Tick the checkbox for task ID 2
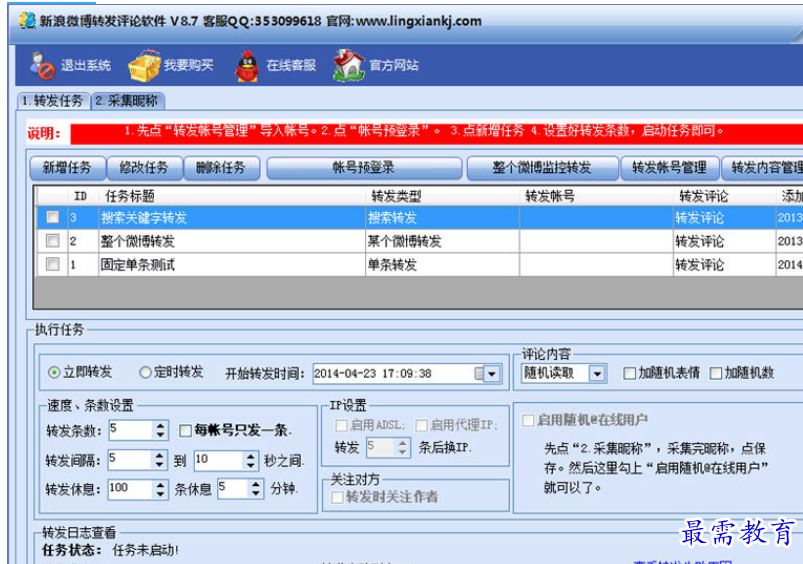This screenshot has height=564, width=803. click(52, 241)
